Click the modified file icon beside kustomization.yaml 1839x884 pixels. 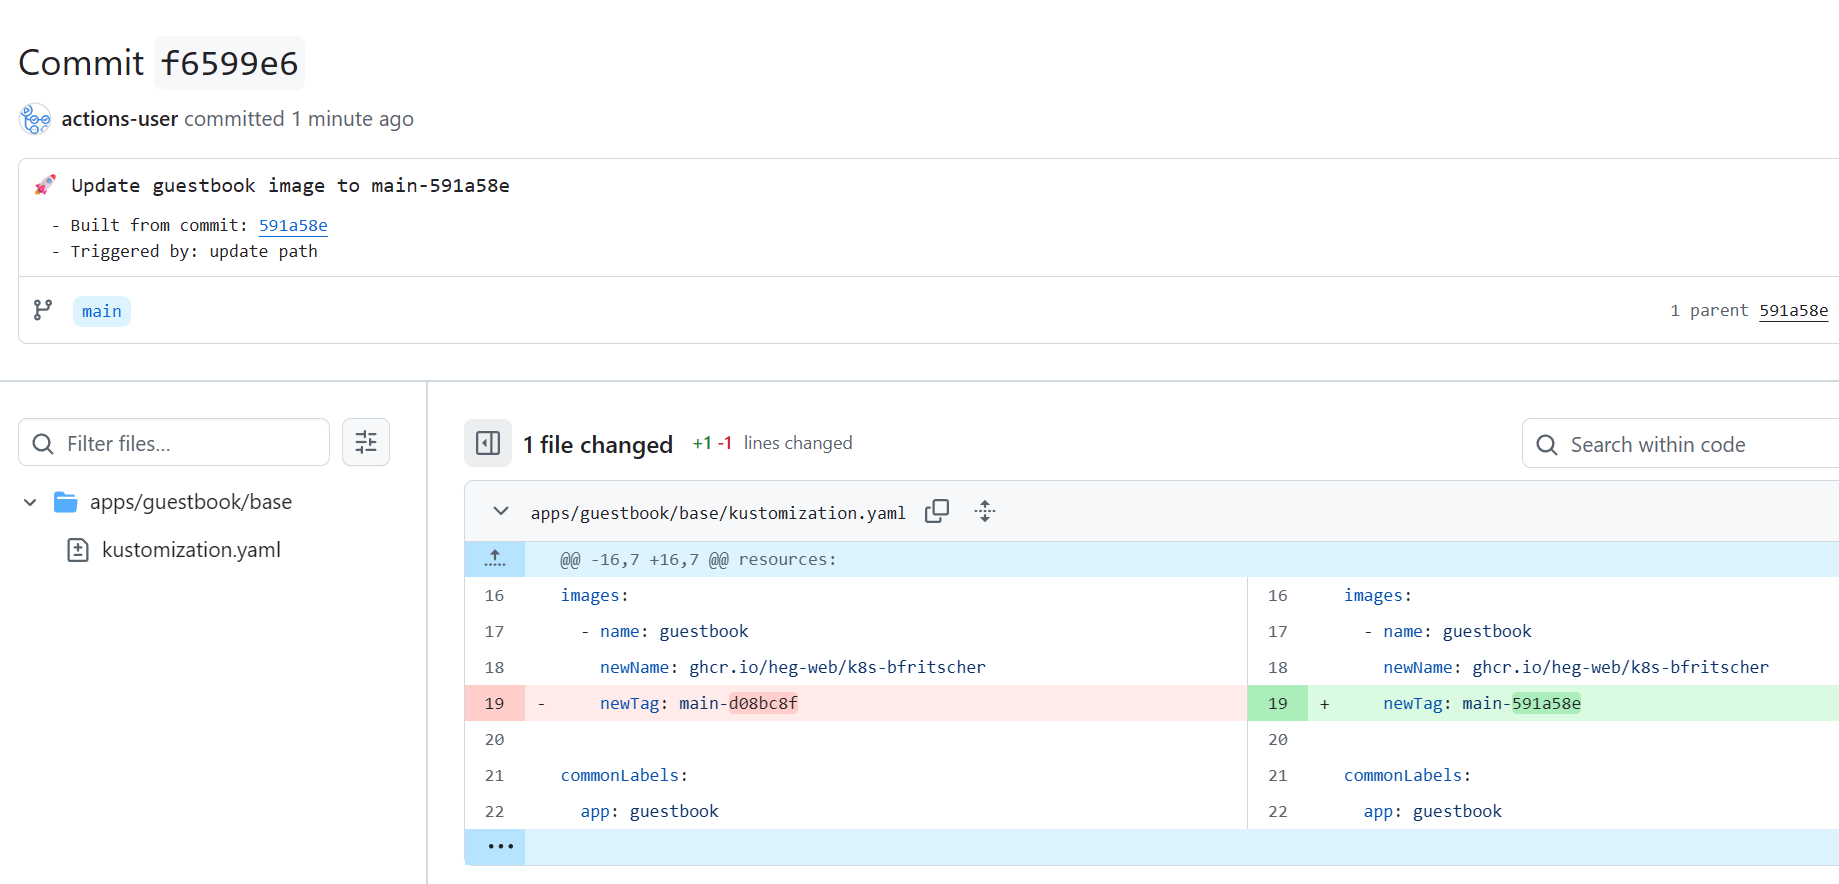click(x=78, y=550)
